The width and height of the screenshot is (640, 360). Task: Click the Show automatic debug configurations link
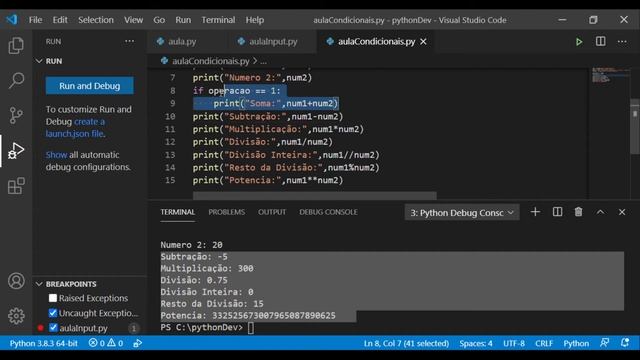click(x=56, y=155)
